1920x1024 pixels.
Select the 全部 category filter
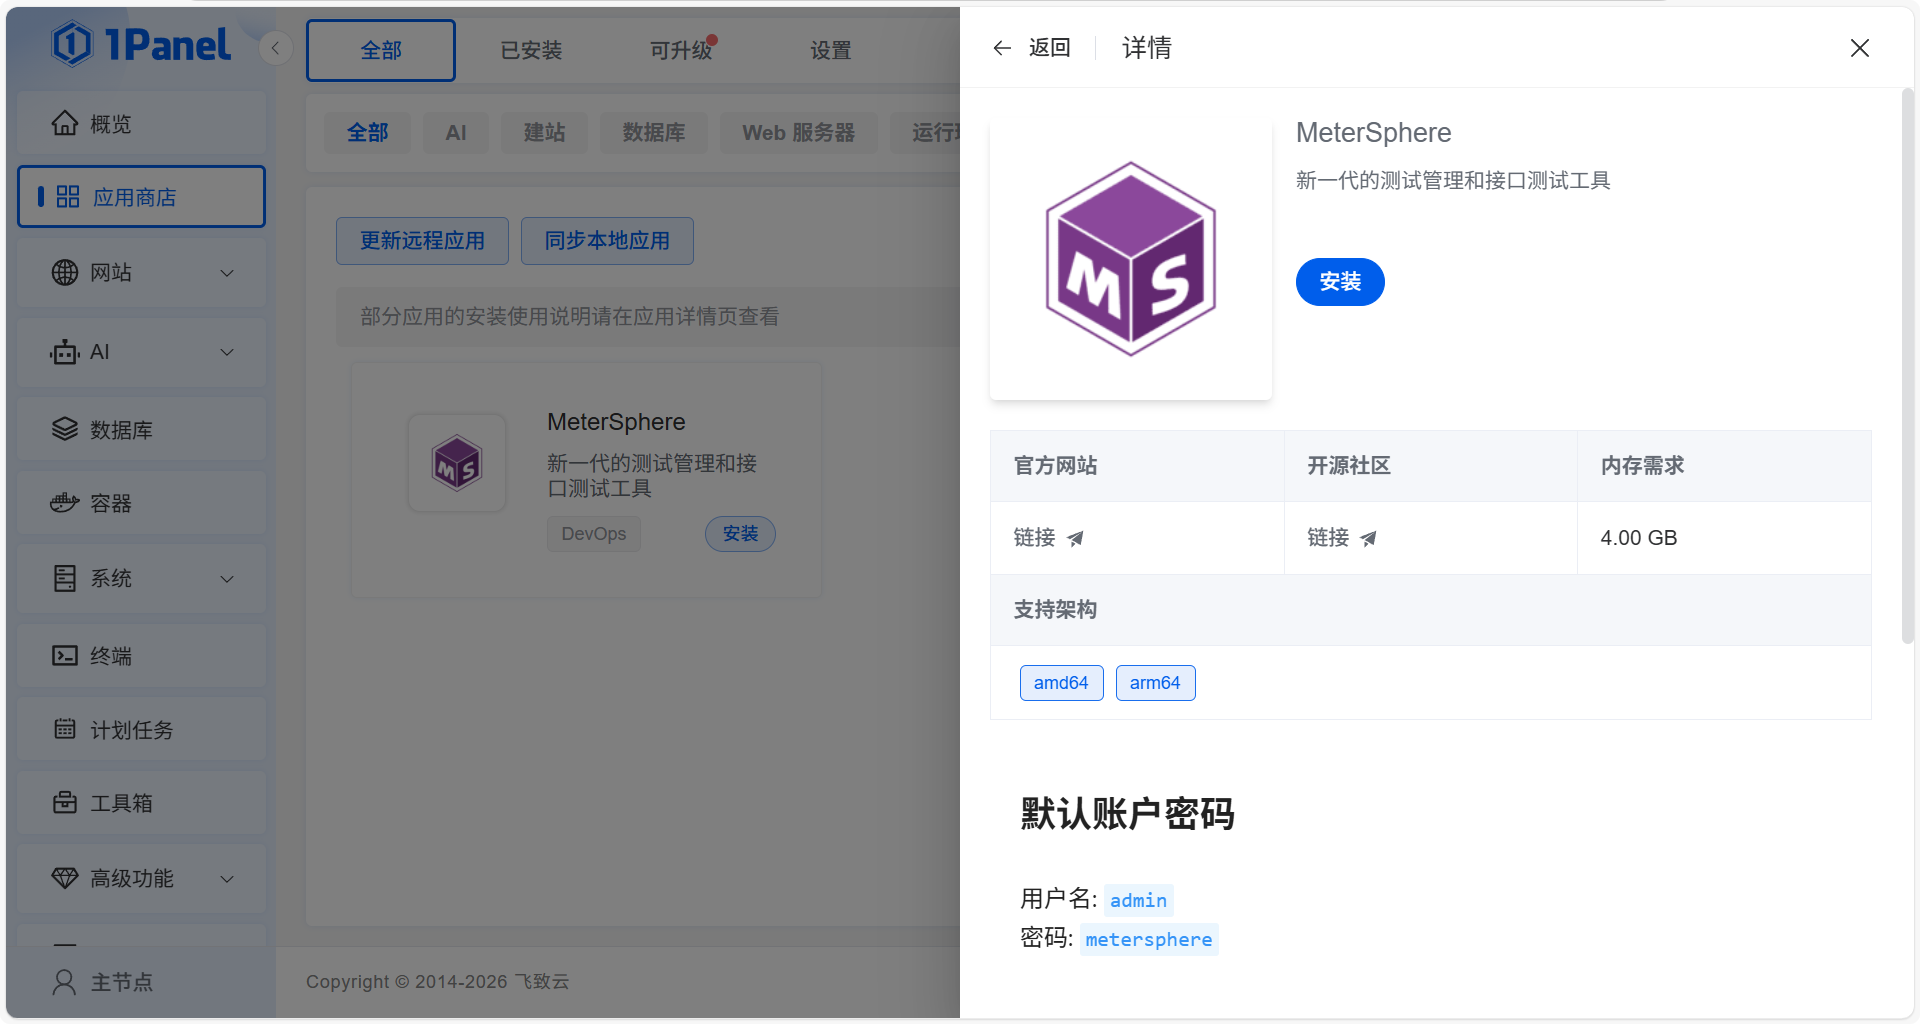coord(367,132)
